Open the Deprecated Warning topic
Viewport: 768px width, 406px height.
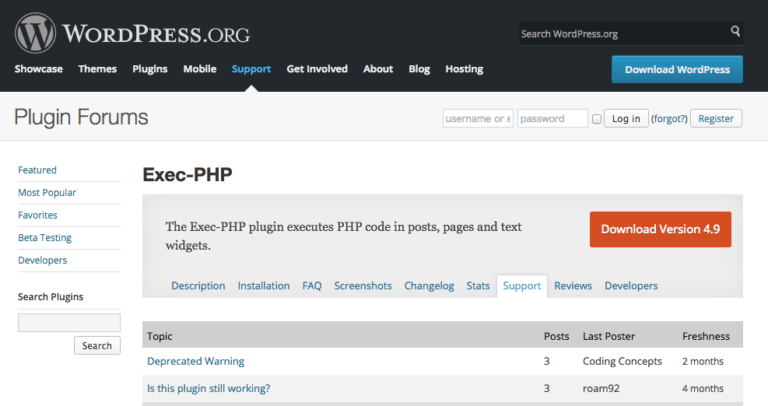coord(195,361)
